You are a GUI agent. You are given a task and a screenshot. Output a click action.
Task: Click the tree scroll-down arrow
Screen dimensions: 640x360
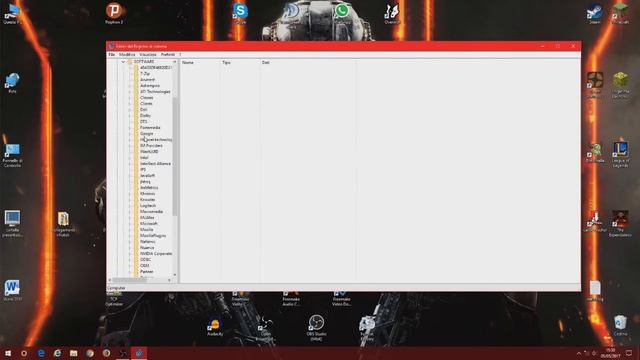coord(175,275)
